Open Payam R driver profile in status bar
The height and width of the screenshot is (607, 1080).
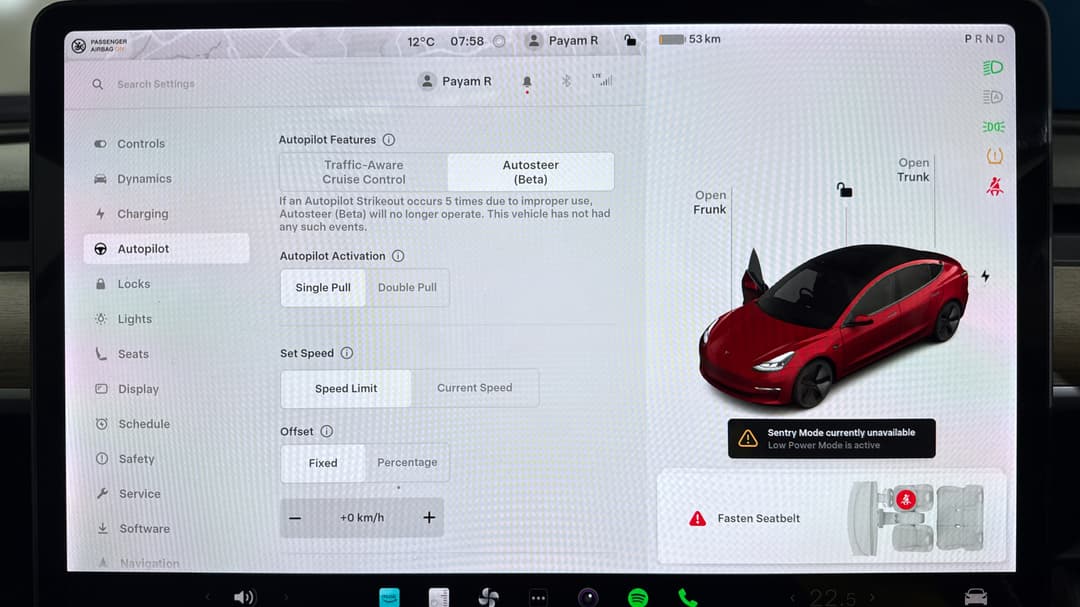pyautogui.click(x=562, y=41)
